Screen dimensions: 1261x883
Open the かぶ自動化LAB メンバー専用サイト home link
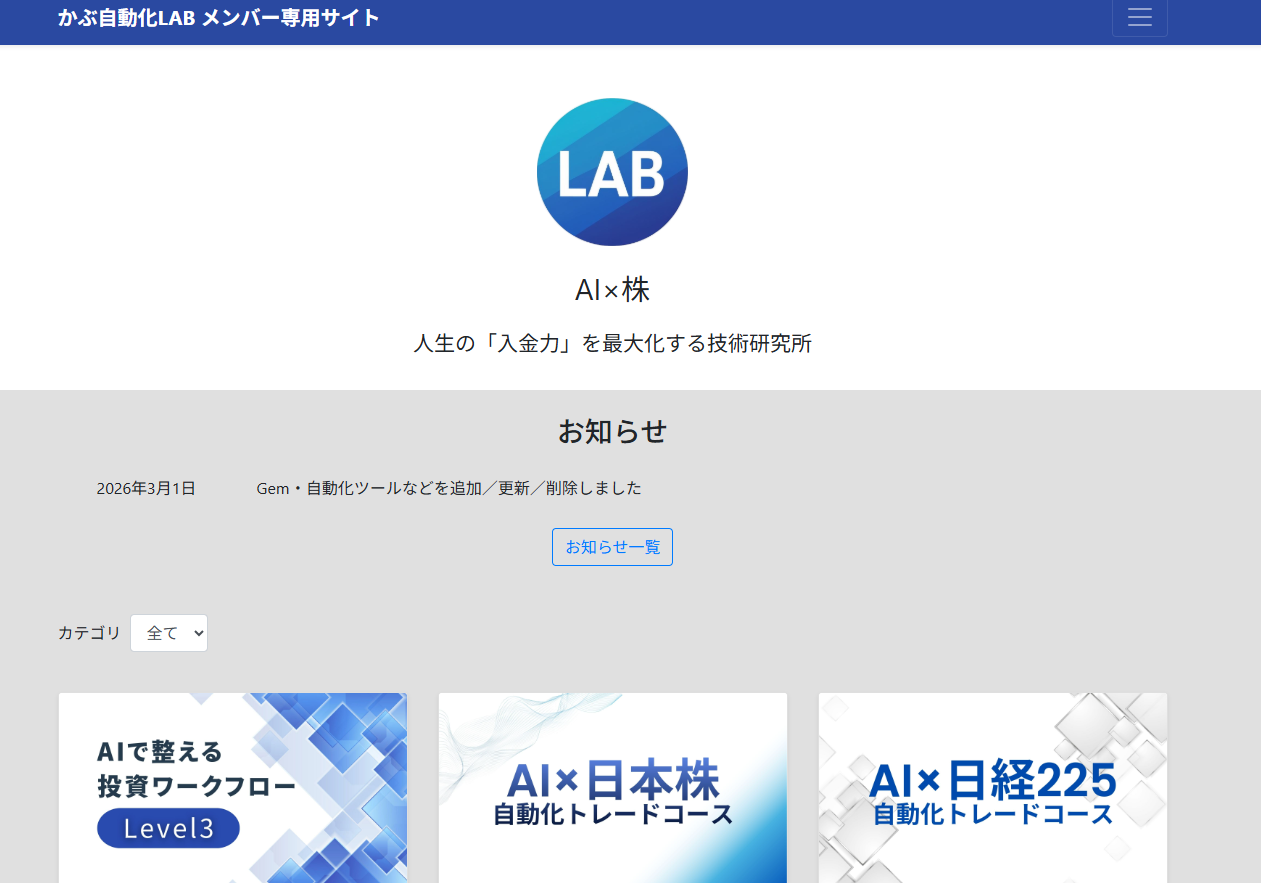point(219,18)
